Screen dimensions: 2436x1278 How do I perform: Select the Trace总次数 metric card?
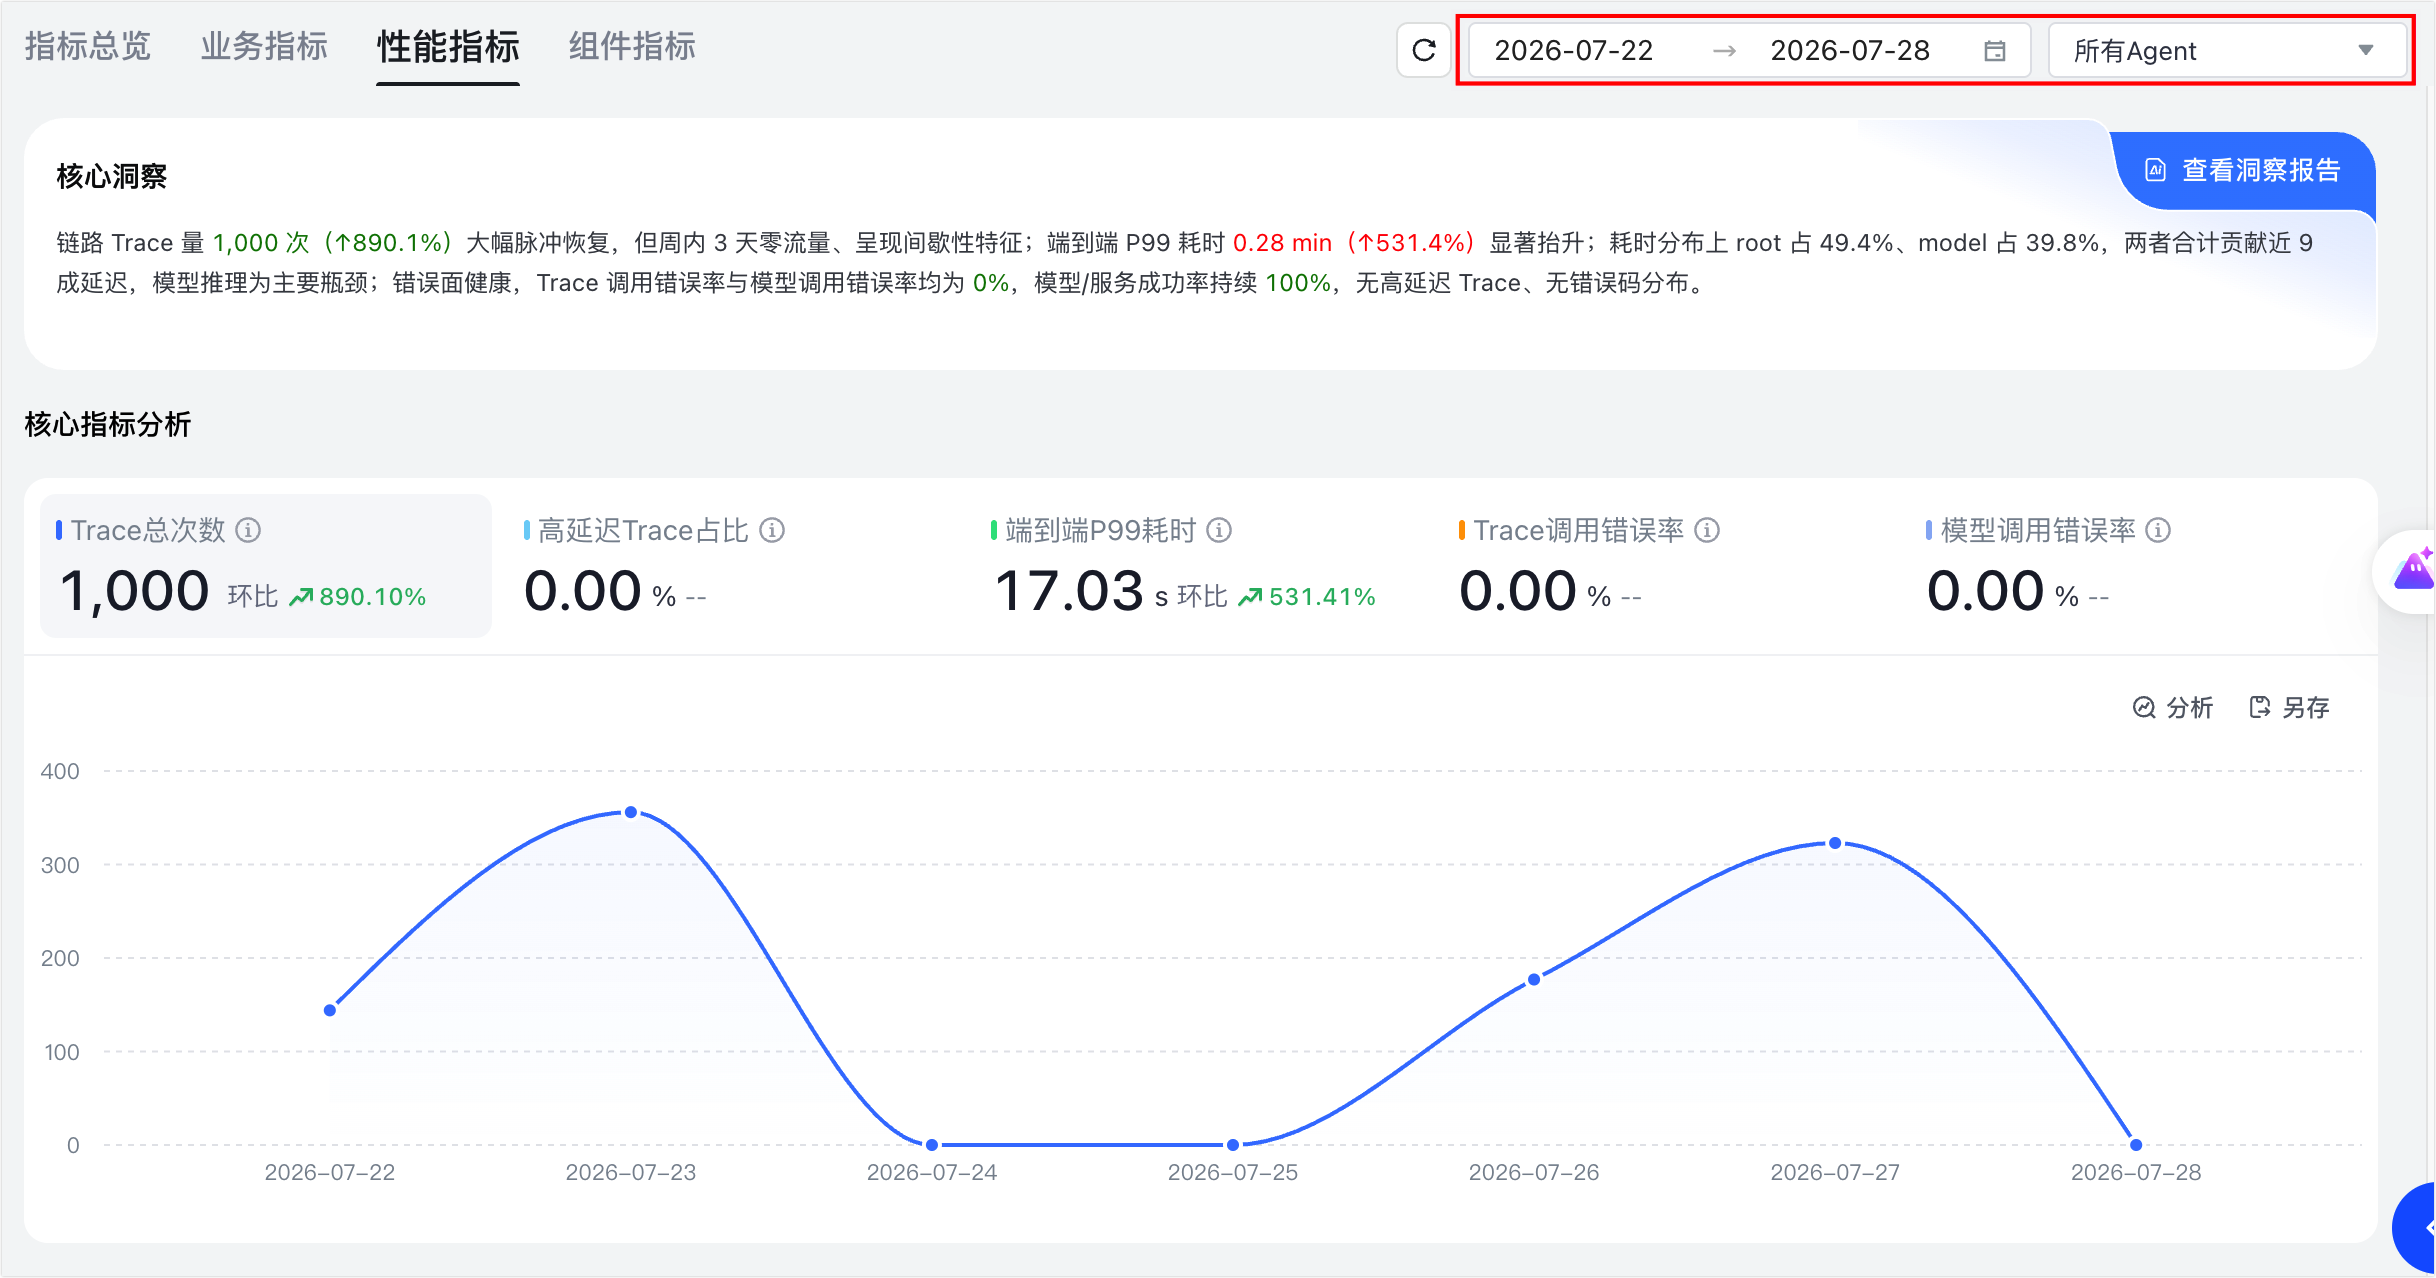pyautogui.click(x=266, y=566)
